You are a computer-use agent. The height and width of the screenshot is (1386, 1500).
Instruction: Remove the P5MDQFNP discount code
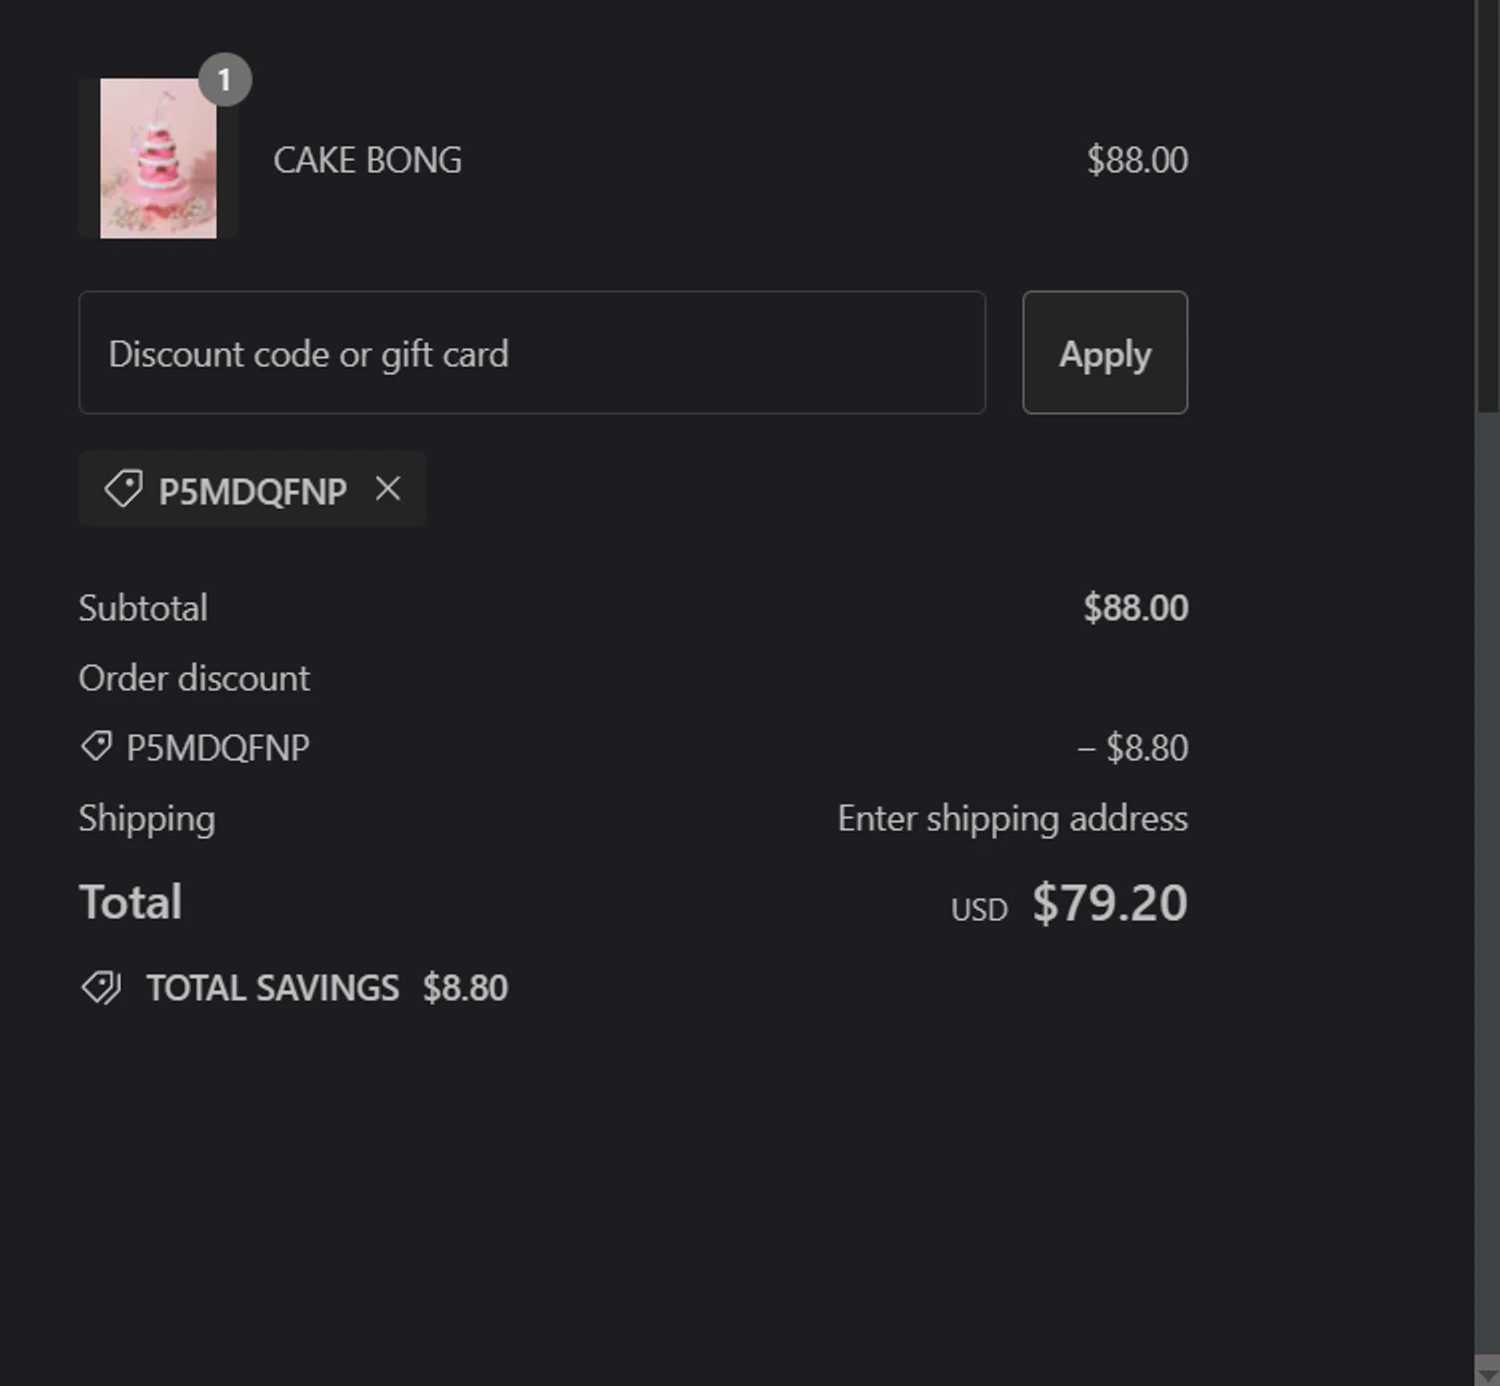pos(388,489)
